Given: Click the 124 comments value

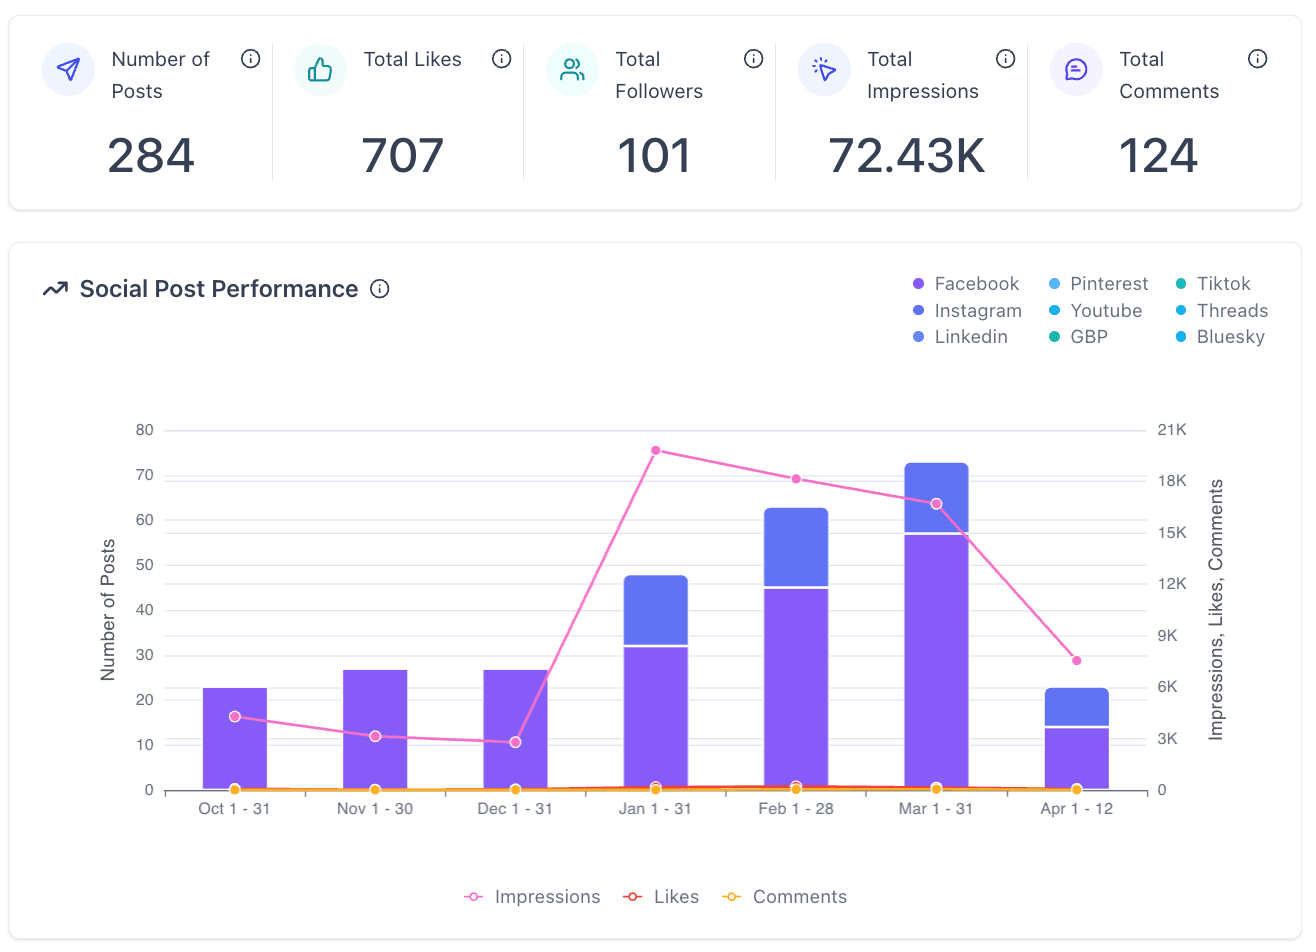Looking at the screenshot, I should [x=1158, y=156].
